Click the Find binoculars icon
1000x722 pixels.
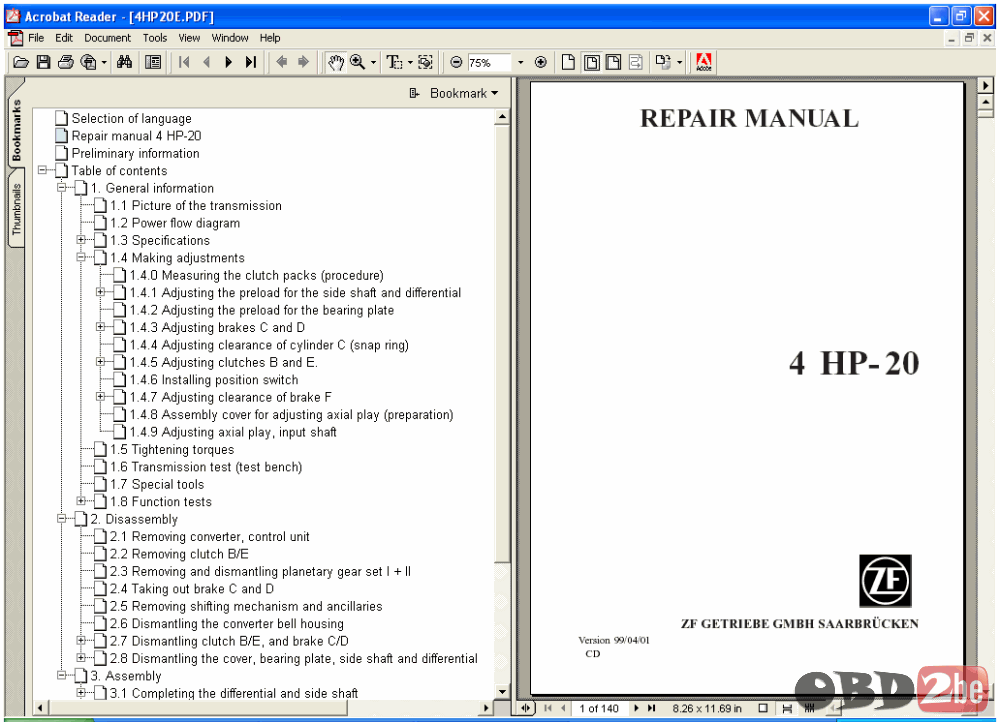(124, 62)
